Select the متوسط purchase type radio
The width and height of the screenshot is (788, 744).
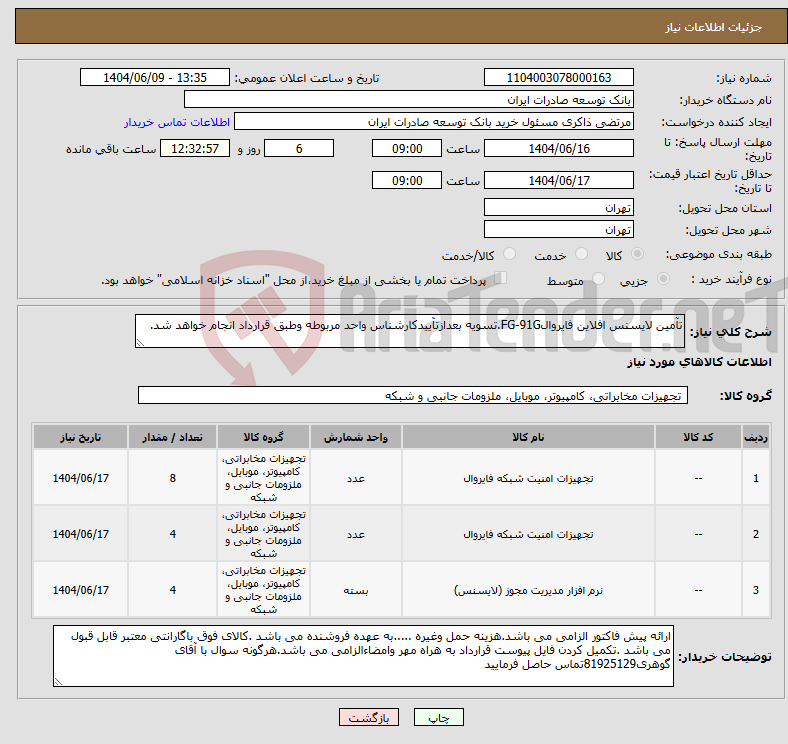(x=599, y=278)
